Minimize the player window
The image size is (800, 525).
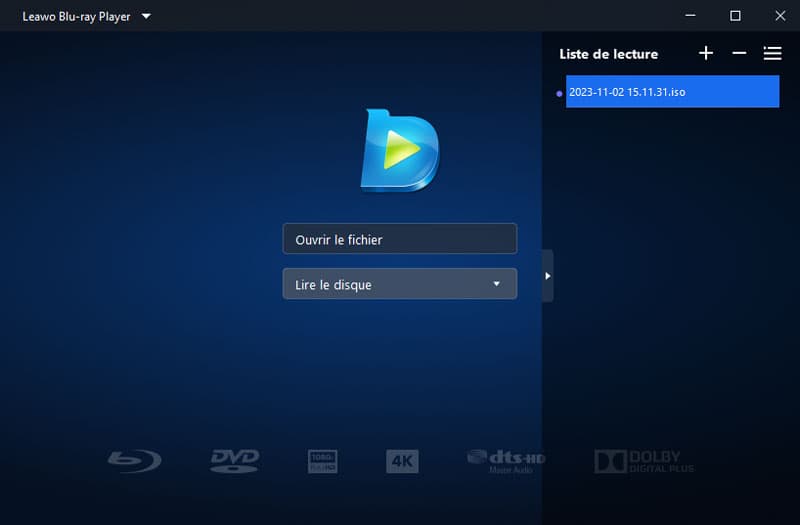[x=691, y=16]
